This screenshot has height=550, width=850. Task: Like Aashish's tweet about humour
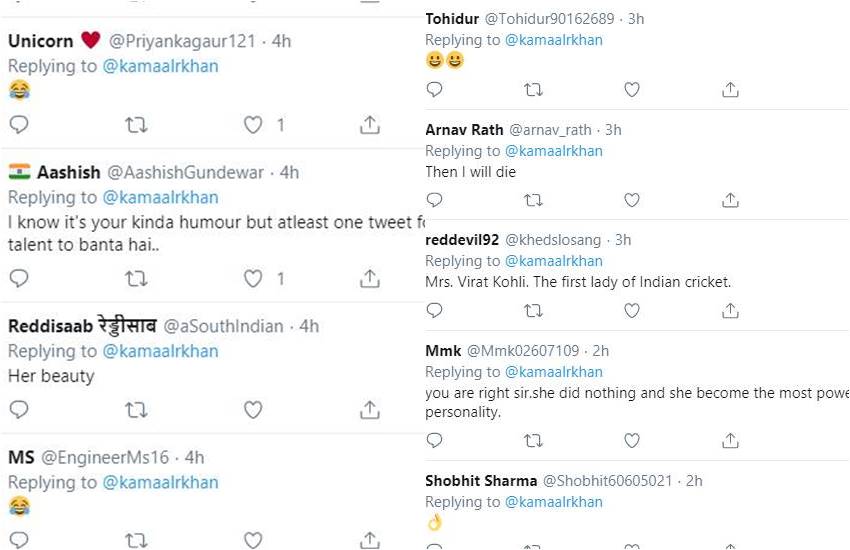pyautogui.click(x=253, y=278)
